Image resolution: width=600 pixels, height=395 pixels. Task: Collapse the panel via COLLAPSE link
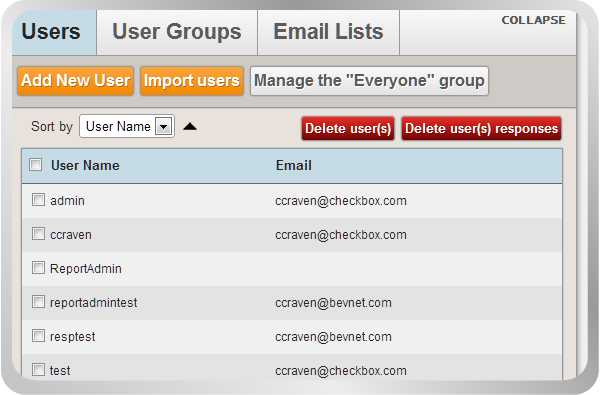pos(533,20)
